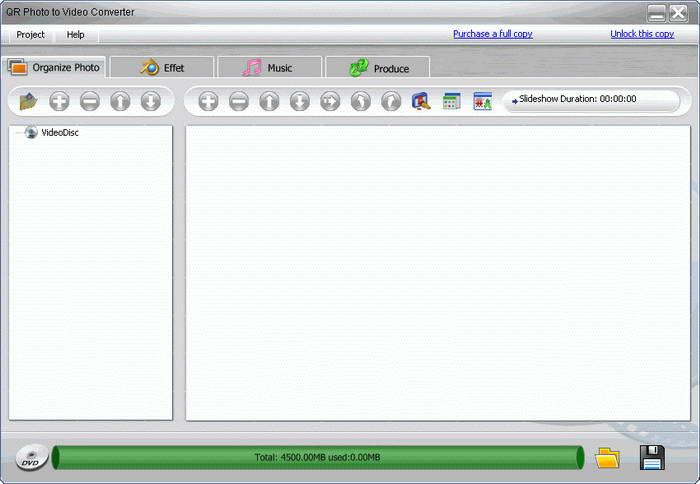Minimize the QR Photo to Video Converter window
The image size is (700, 484).
pos(656,13)
